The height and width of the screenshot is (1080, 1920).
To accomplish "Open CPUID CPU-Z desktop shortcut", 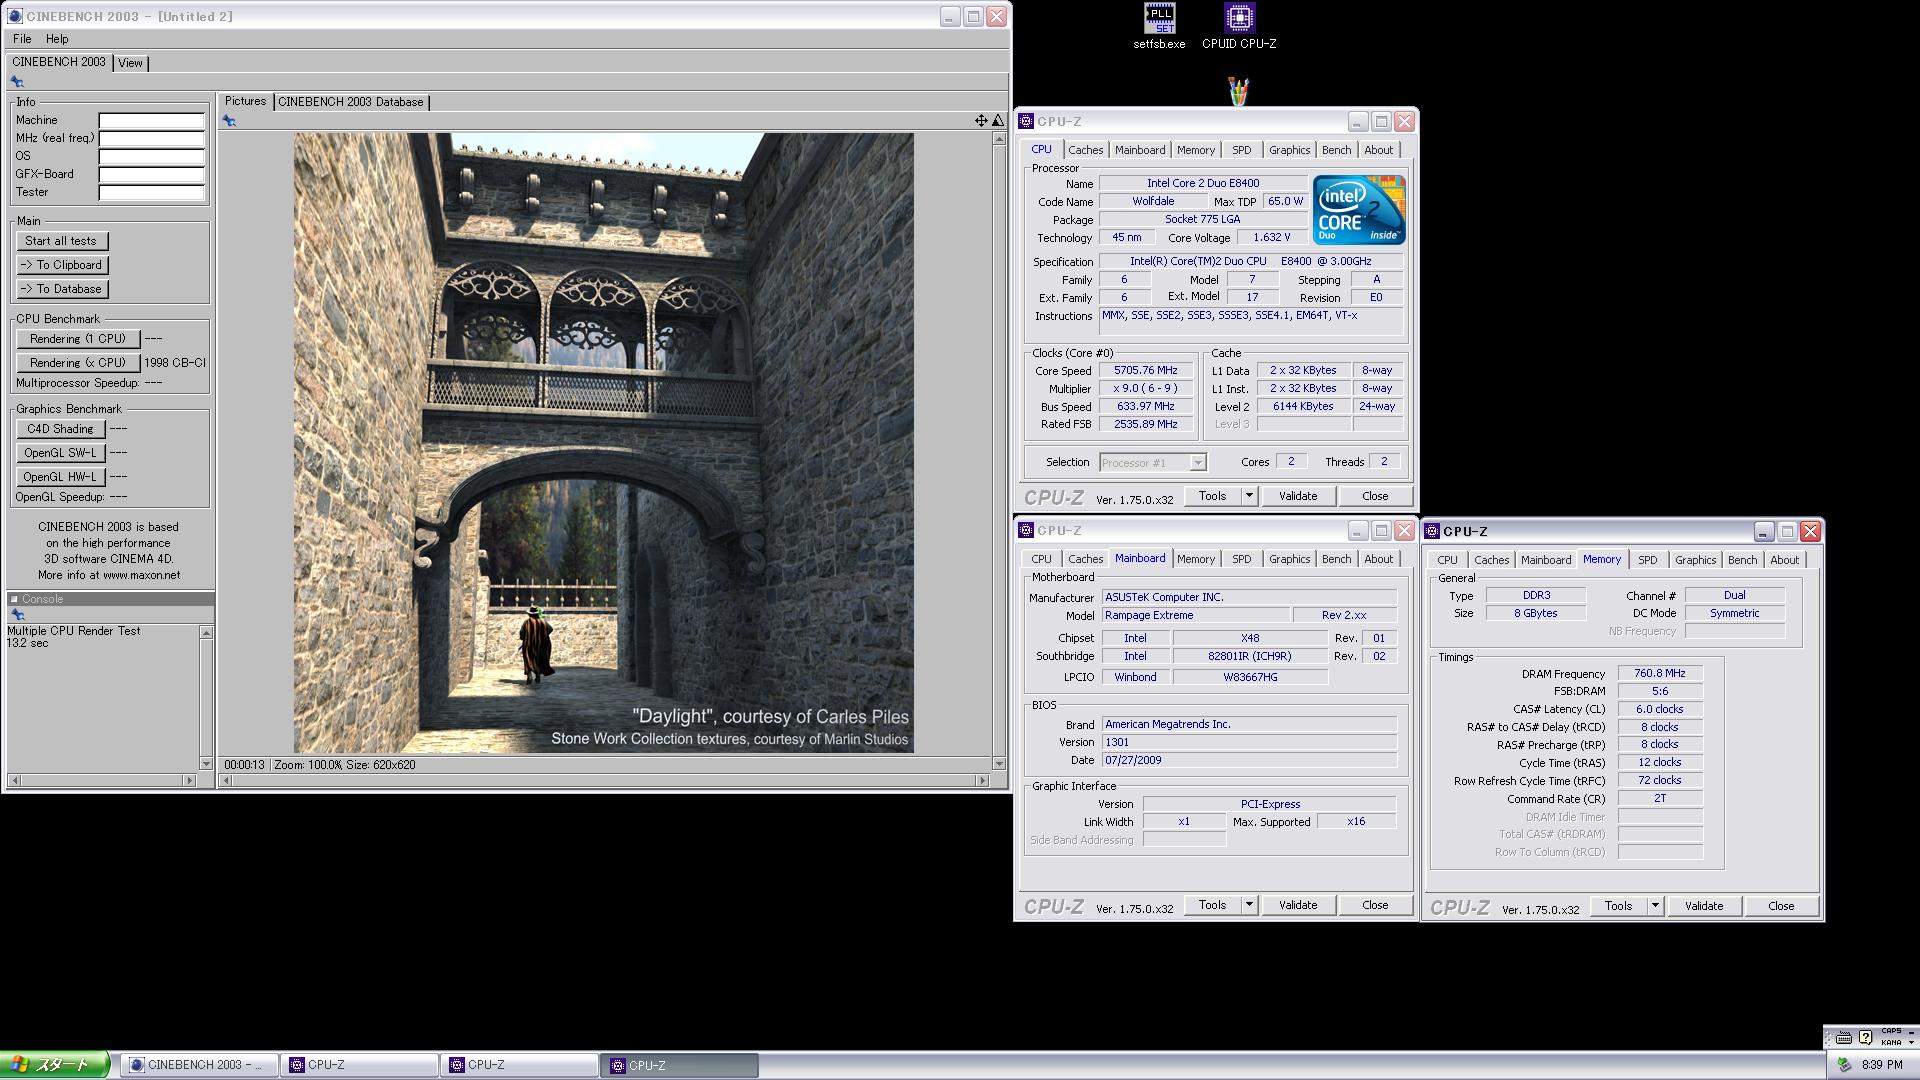I will [1239, 26].
